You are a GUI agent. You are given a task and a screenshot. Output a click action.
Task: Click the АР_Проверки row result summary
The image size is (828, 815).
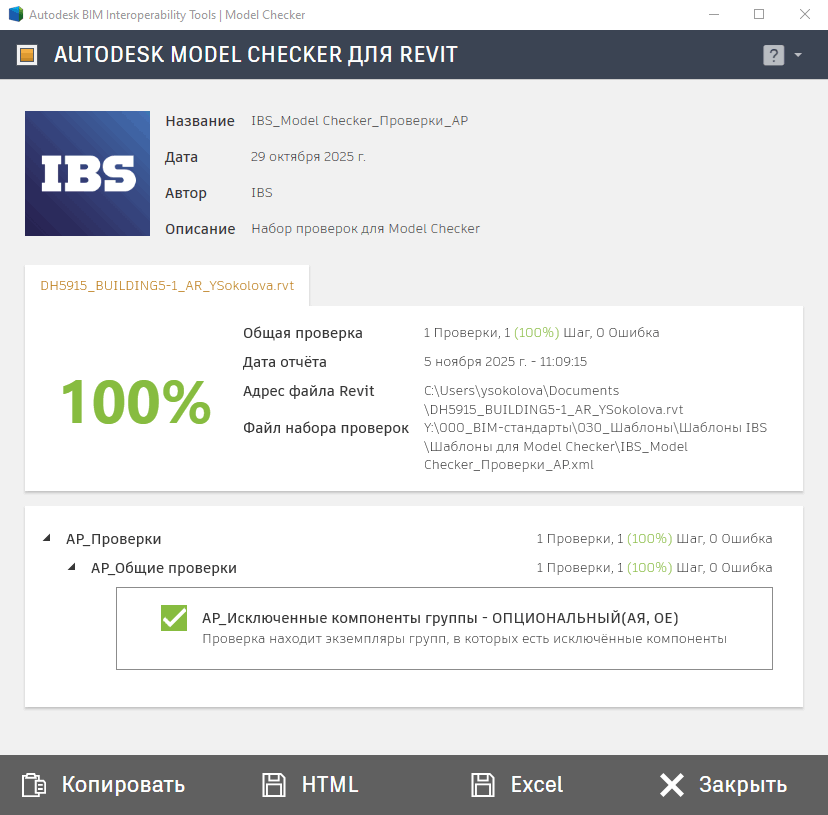coord(654,538)
